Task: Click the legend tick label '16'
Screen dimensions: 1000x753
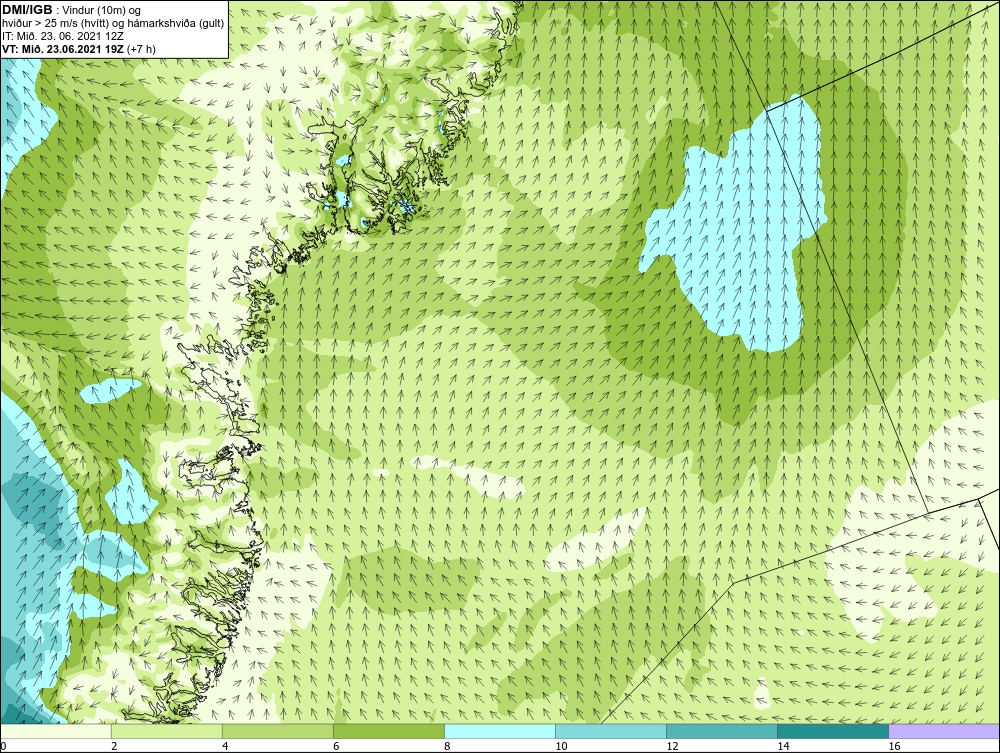Action: (893, 746)
